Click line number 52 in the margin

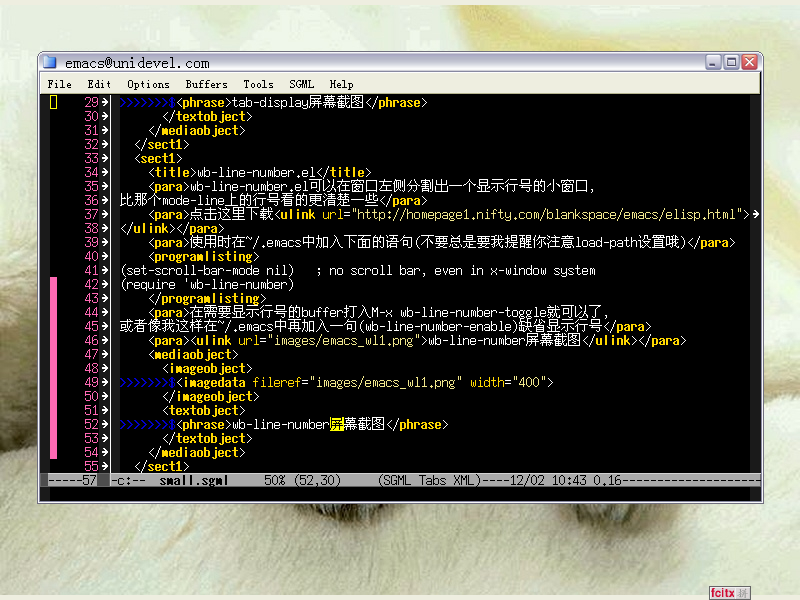click(x=91, y=424)
